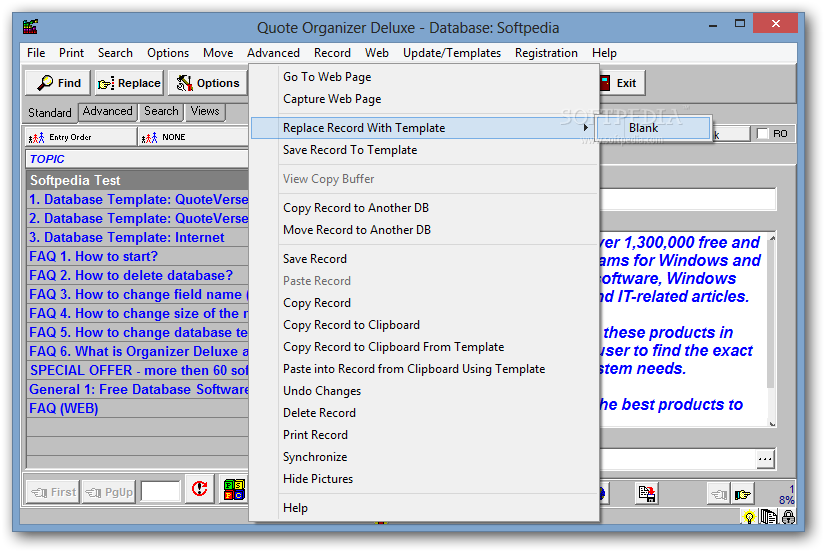
Task: Open the Advanced menu in menu bar
Action: 273,53
